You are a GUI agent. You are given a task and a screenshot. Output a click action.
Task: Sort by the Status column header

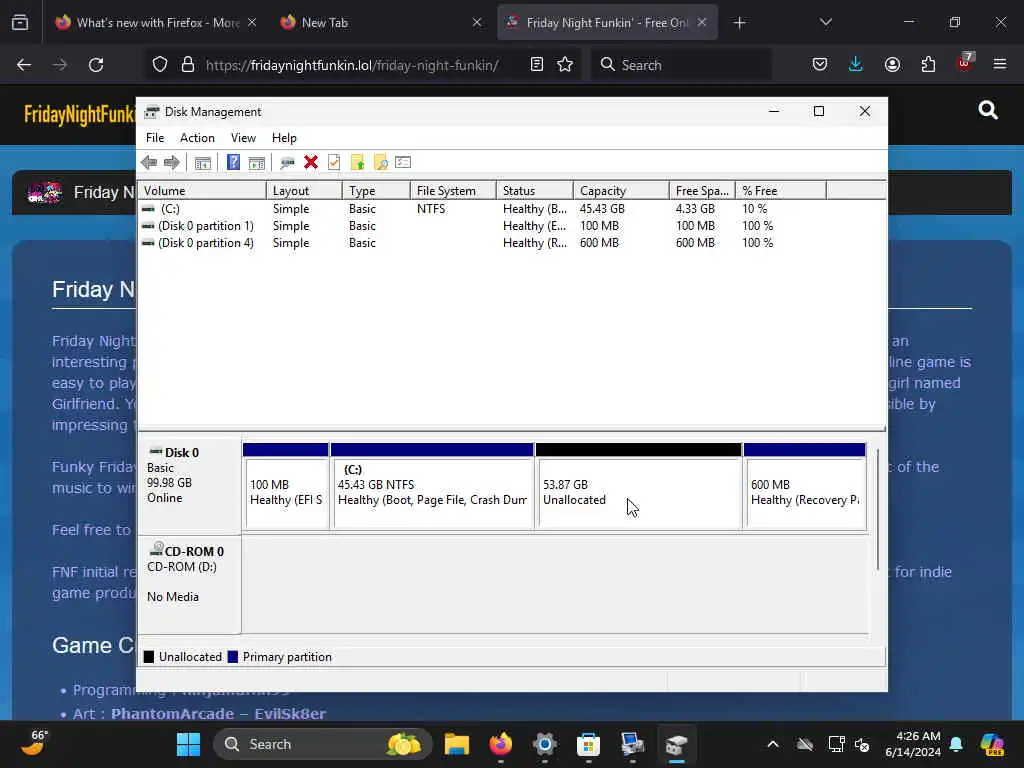(535, 191)
